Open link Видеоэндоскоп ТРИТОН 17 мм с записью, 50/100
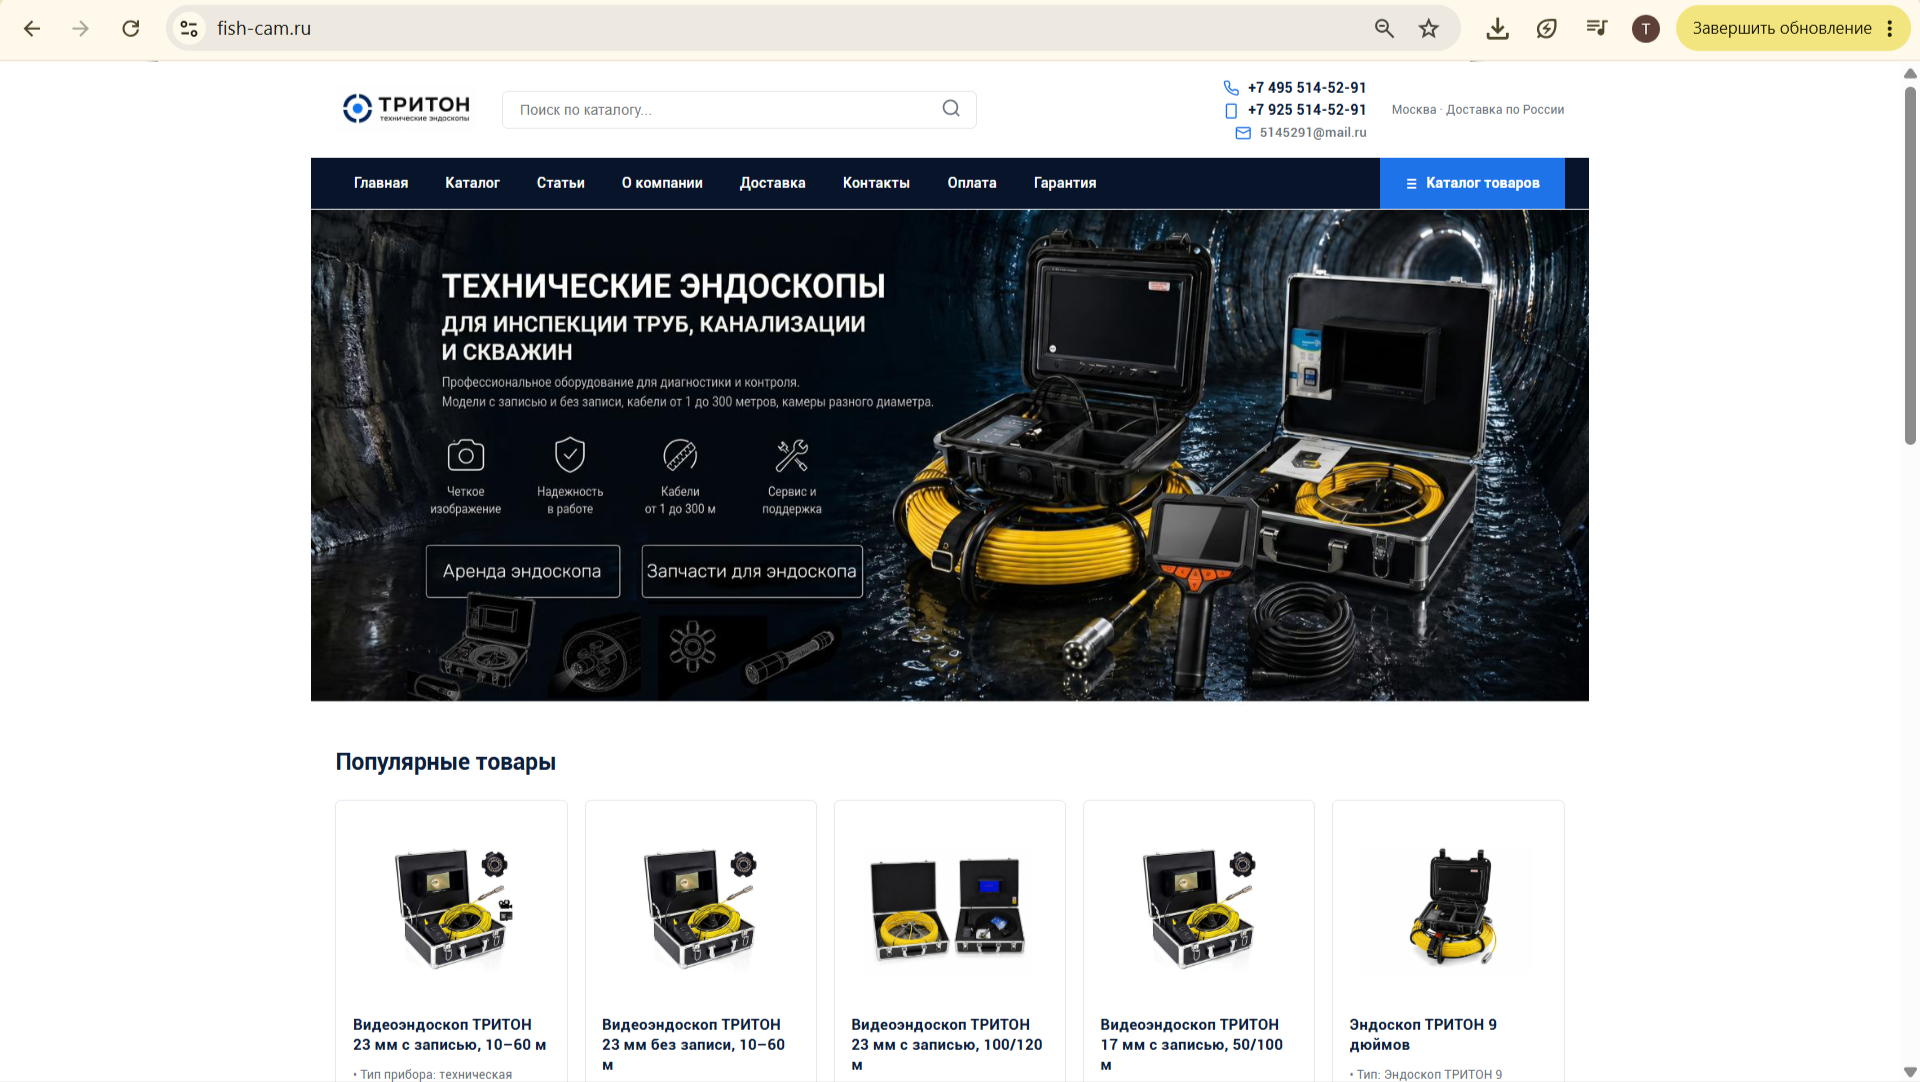The height and width of the screenshot is (1082, 1920). coord(1191,1045)
